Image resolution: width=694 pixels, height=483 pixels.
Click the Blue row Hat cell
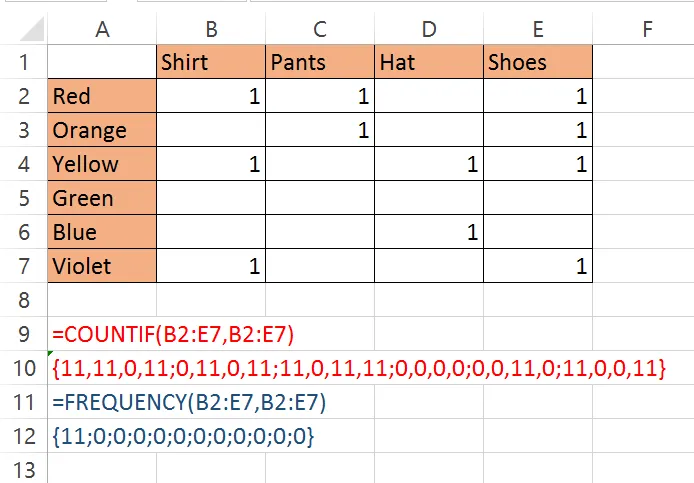coord(429,232)
